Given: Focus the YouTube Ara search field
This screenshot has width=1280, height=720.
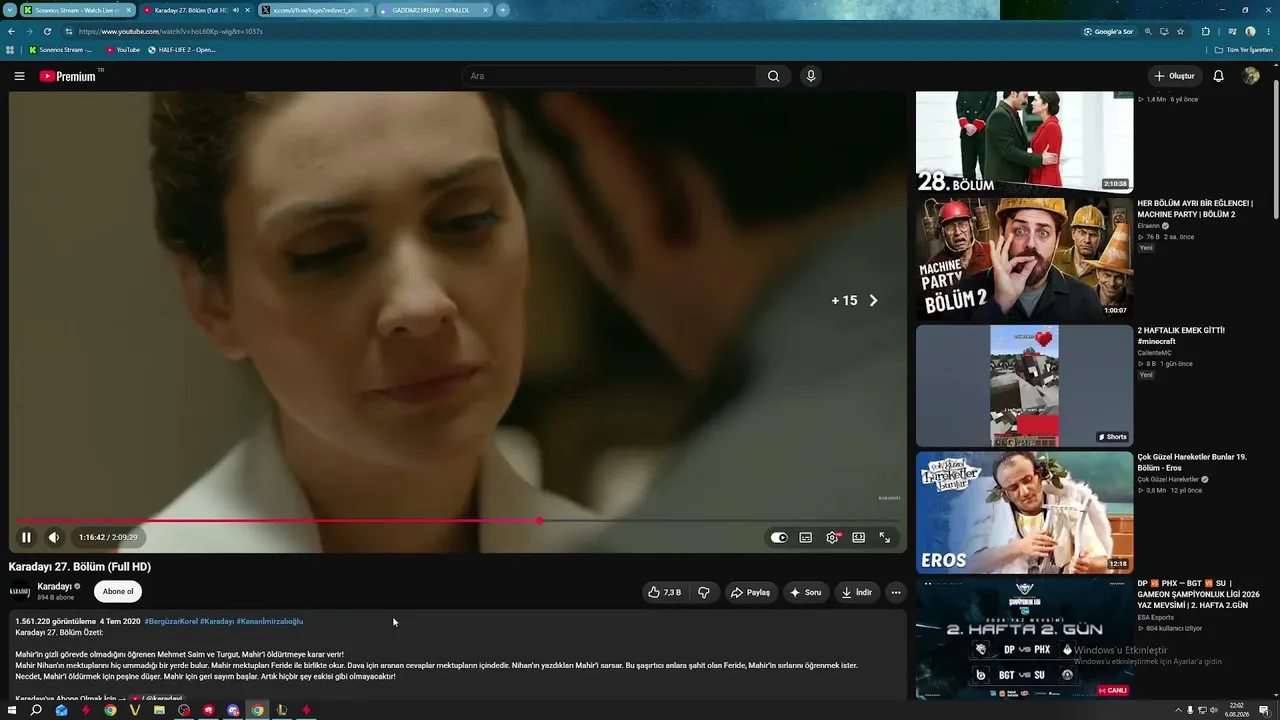Looking at the screenshot, I should coord(610,76).
